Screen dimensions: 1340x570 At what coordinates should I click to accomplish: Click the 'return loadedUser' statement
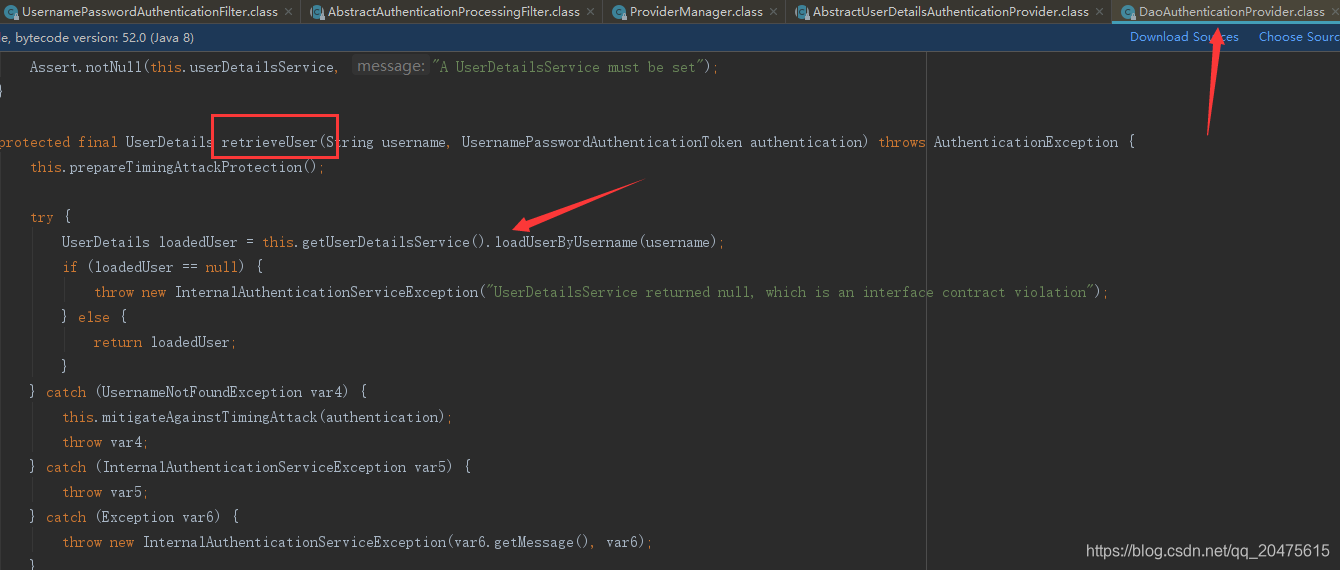tap(165, 342)
